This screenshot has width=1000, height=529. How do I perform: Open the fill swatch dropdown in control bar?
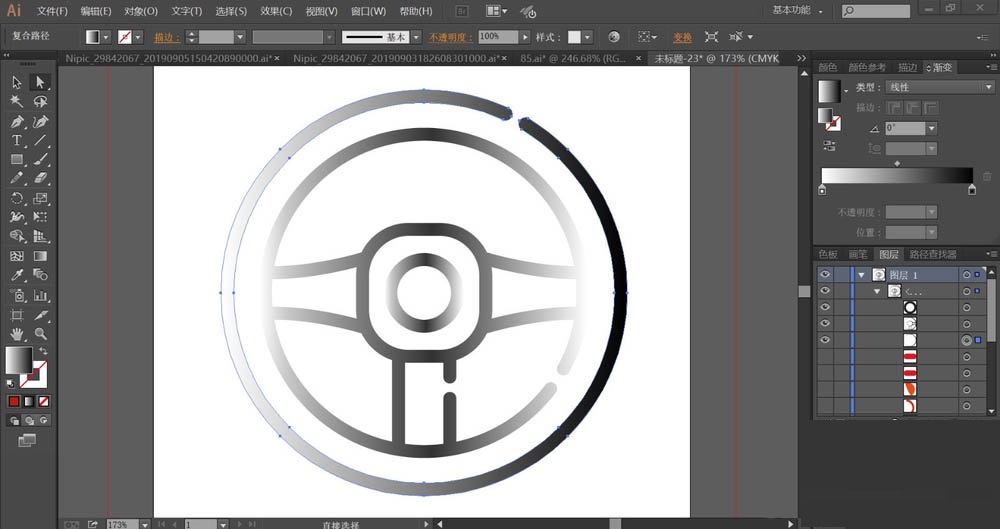tap(106, 38)
